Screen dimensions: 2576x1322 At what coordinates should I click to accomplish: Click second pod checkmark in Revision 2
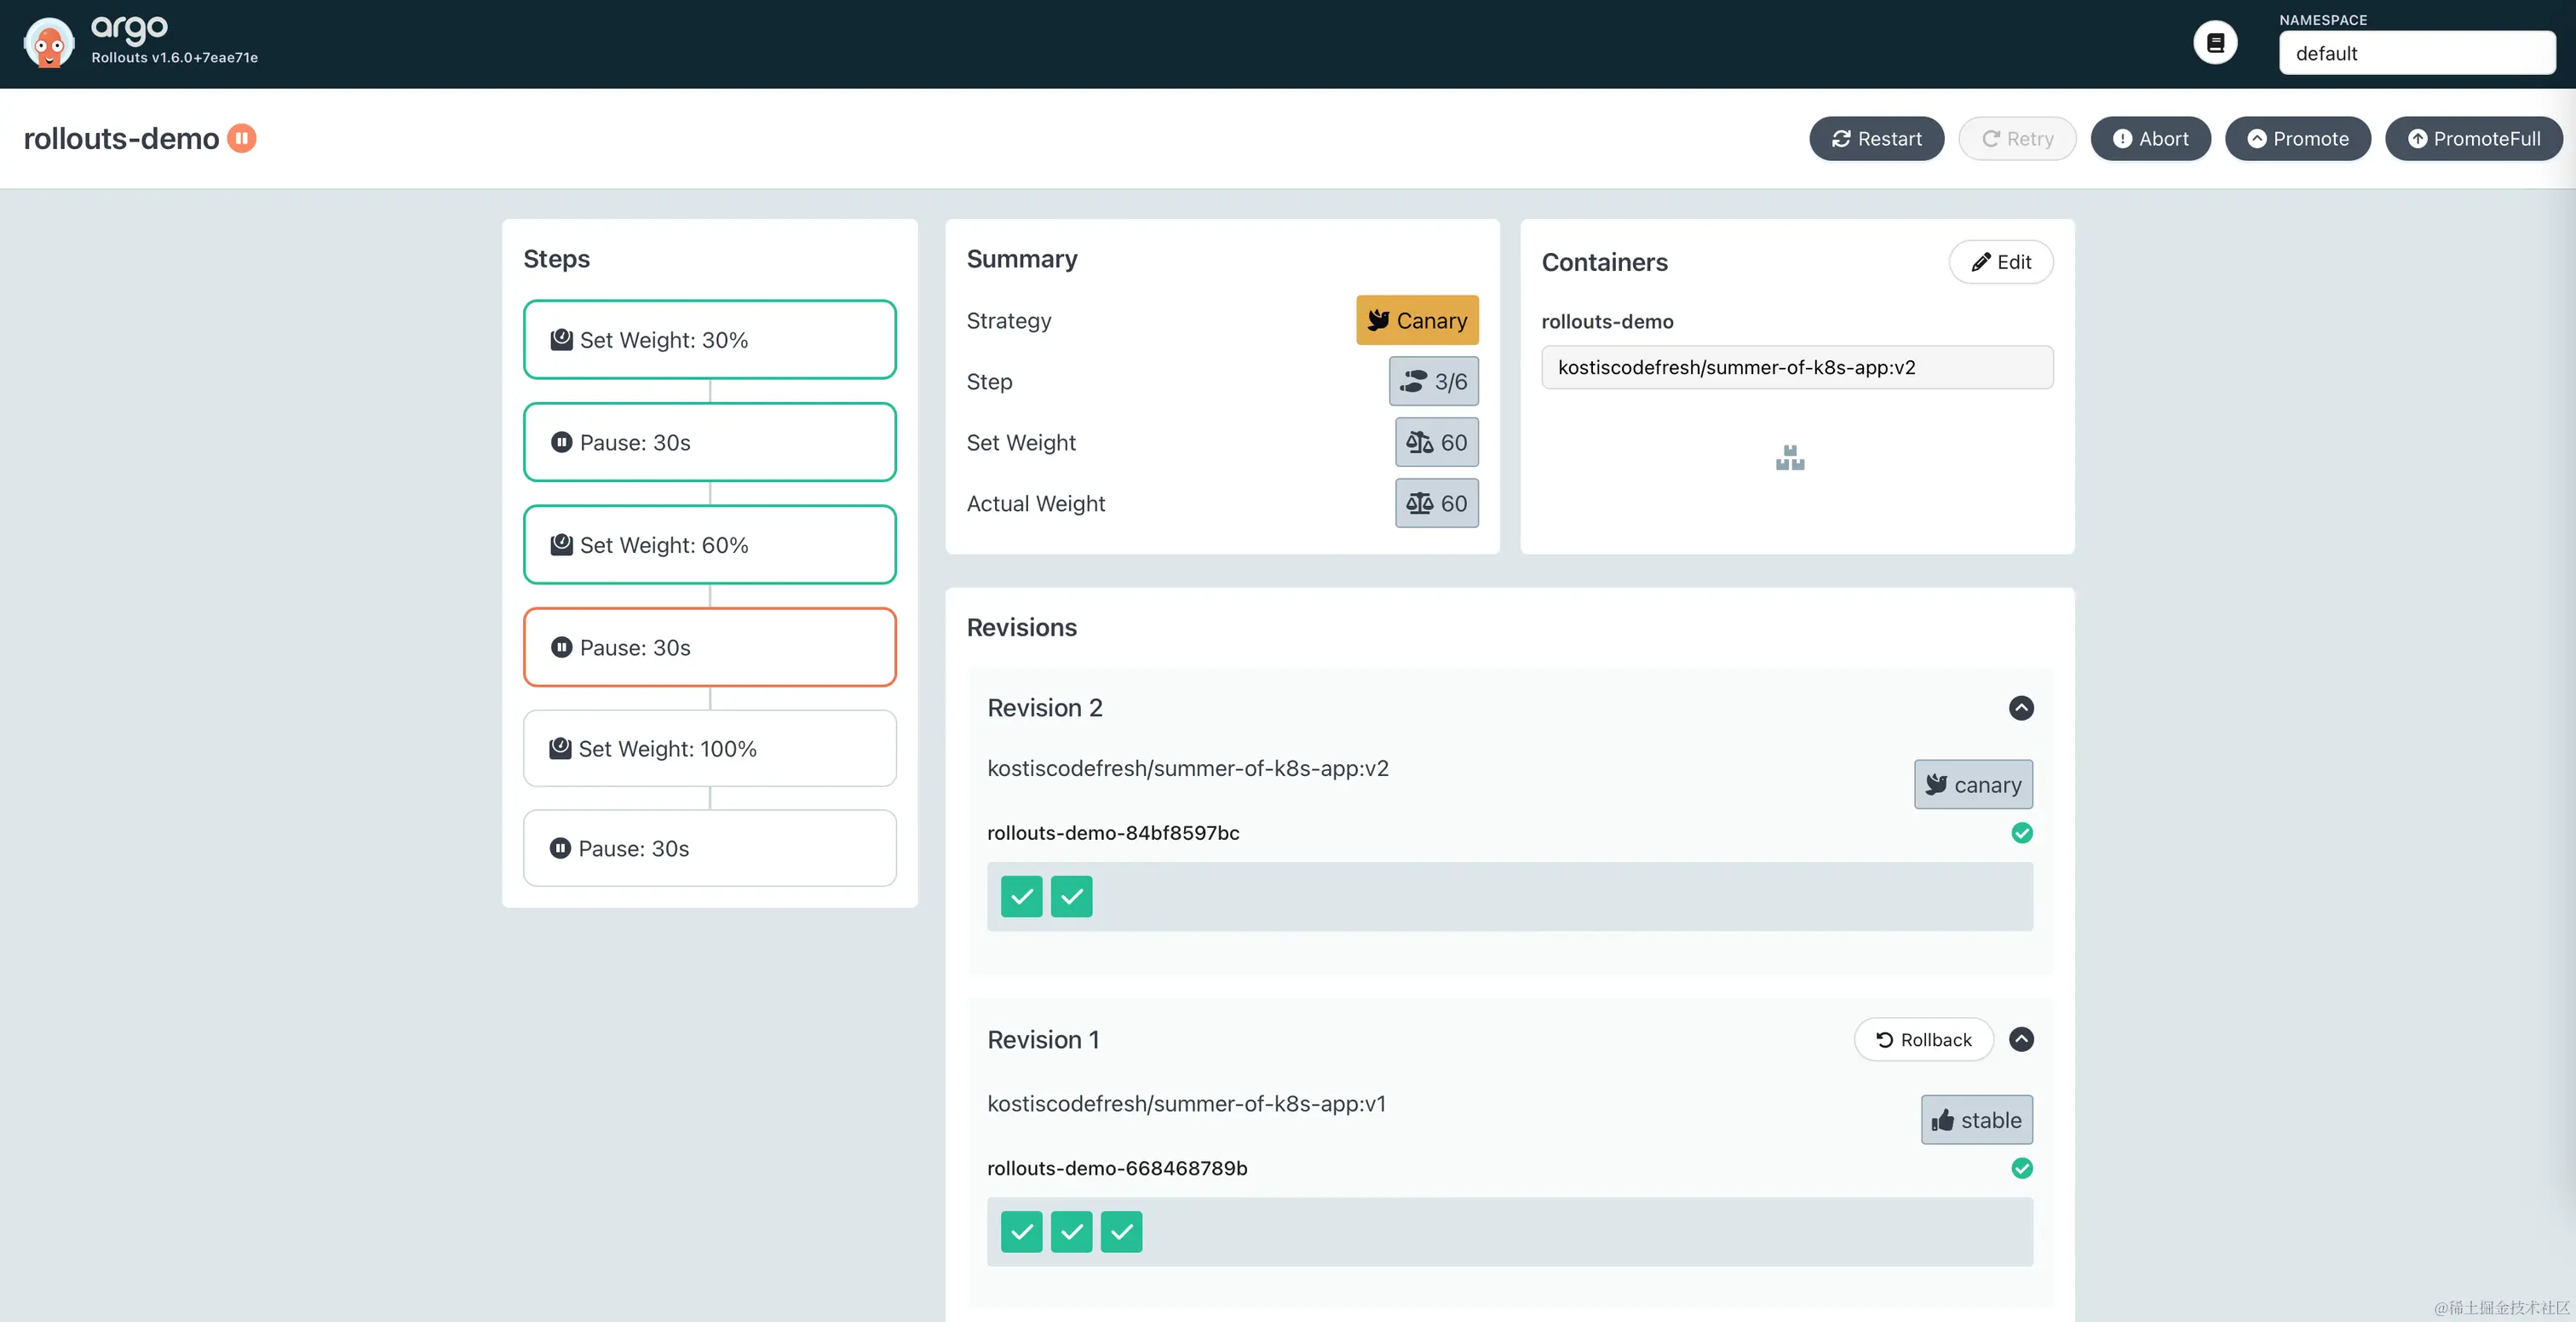click(1071, 897)
